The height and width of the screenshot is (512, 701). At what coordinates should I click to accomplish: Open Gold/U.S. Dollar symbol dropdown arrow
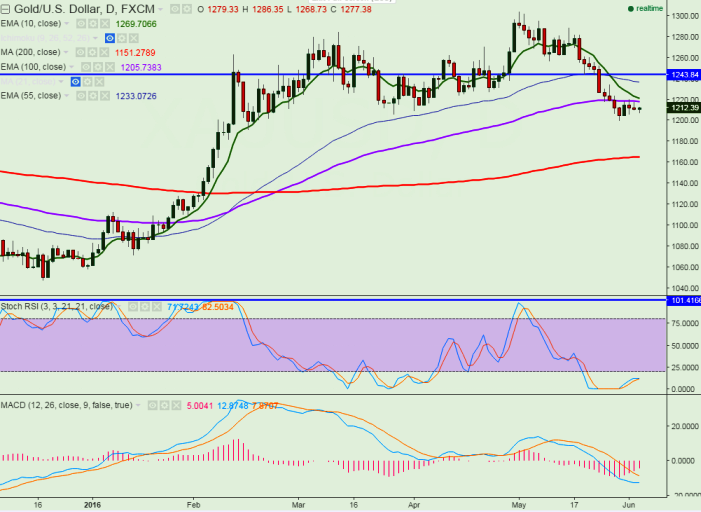160,9
